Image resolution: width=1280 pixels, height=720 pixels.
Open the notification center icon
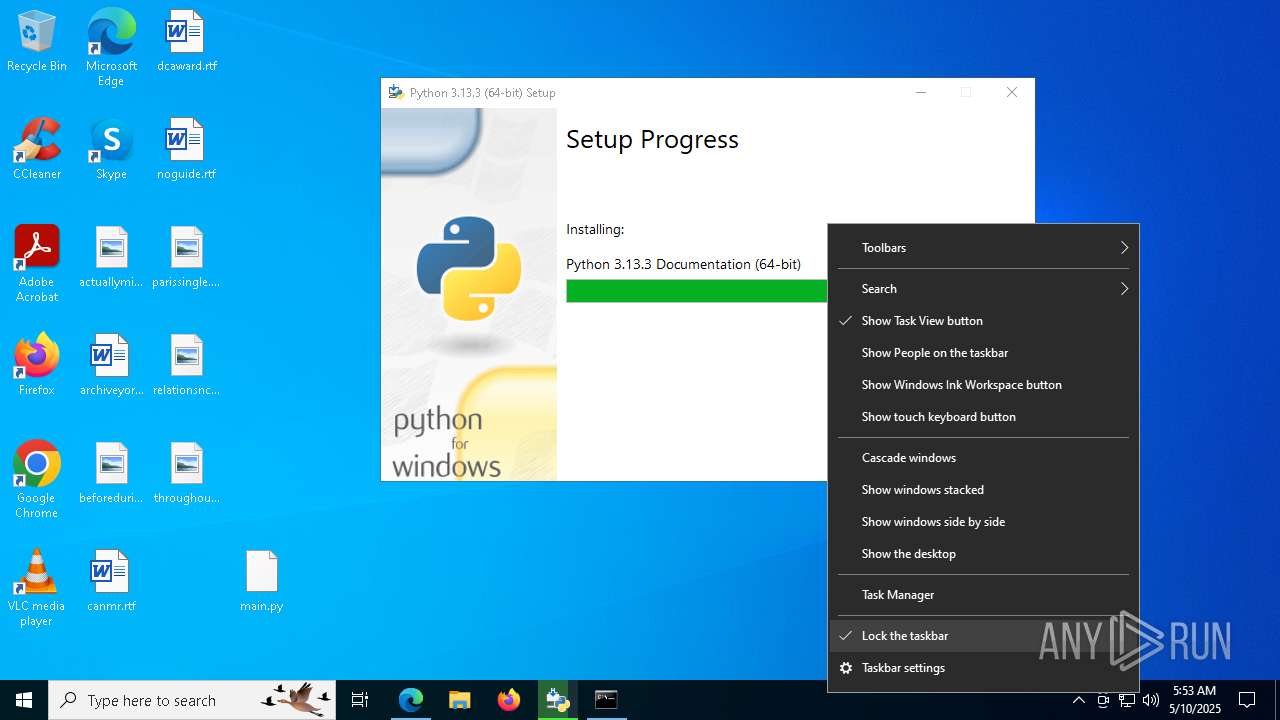coord(1247,700)
